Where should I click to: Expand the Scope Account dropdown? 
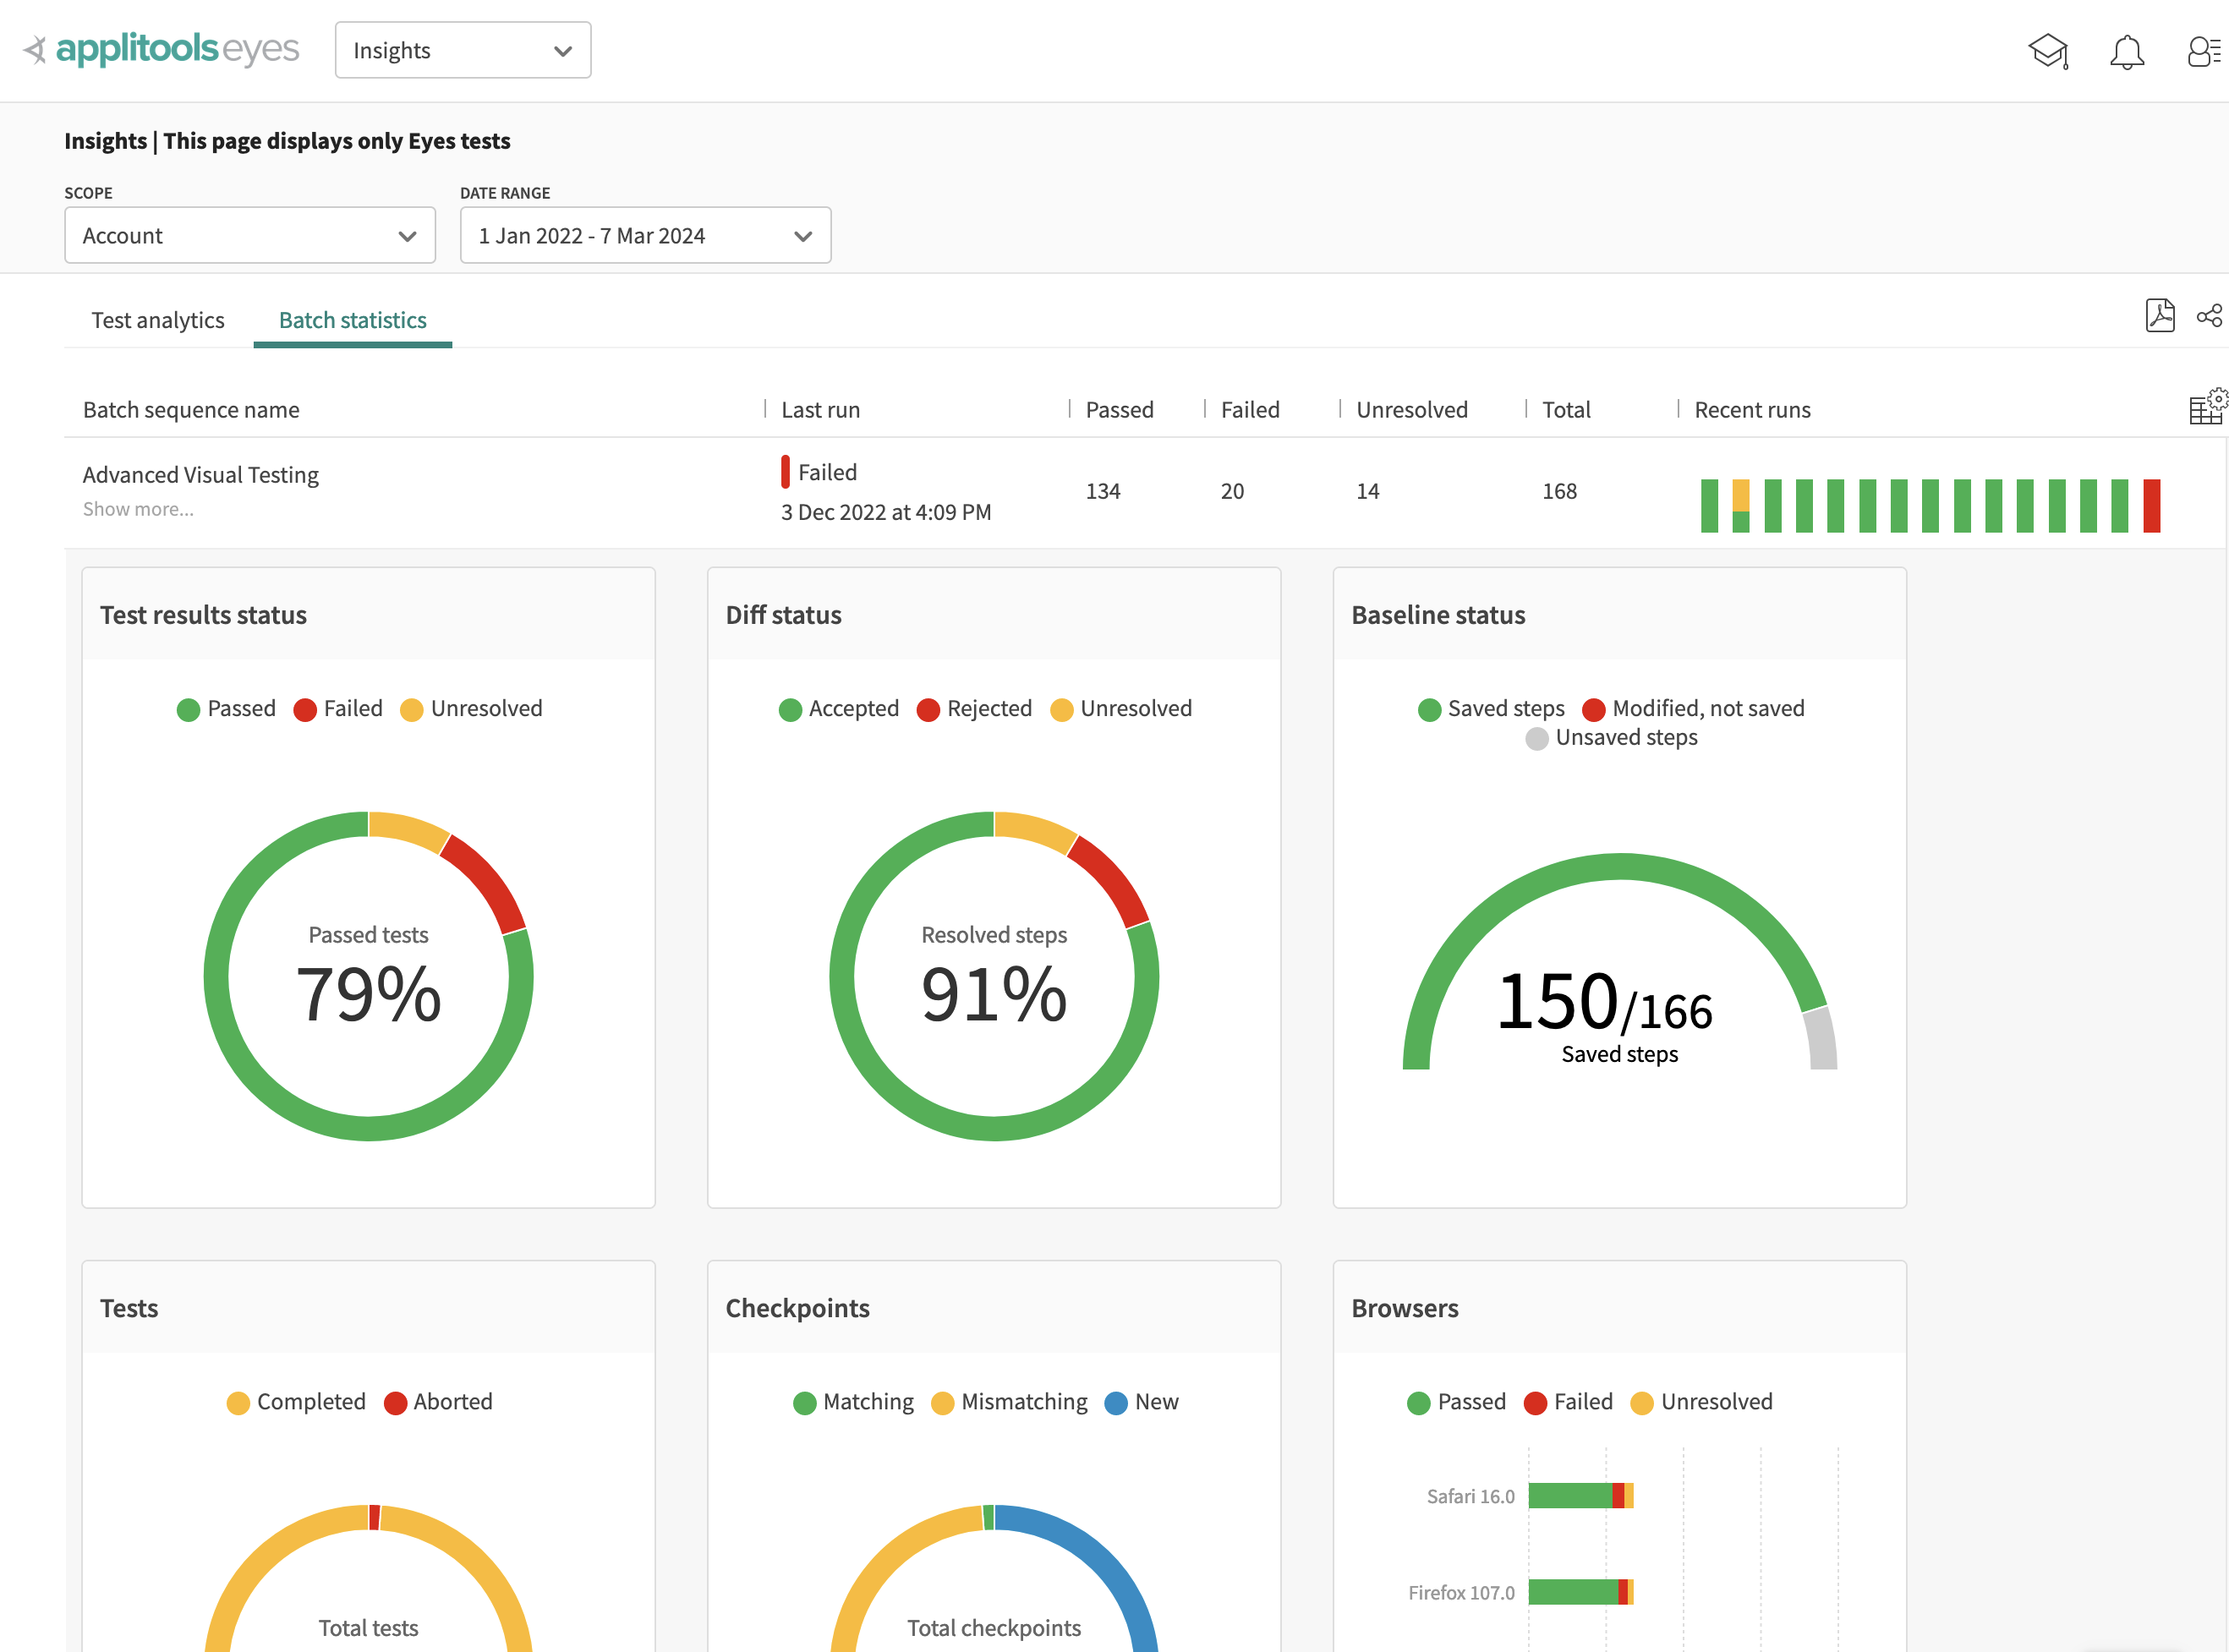[x=250, y=235]
